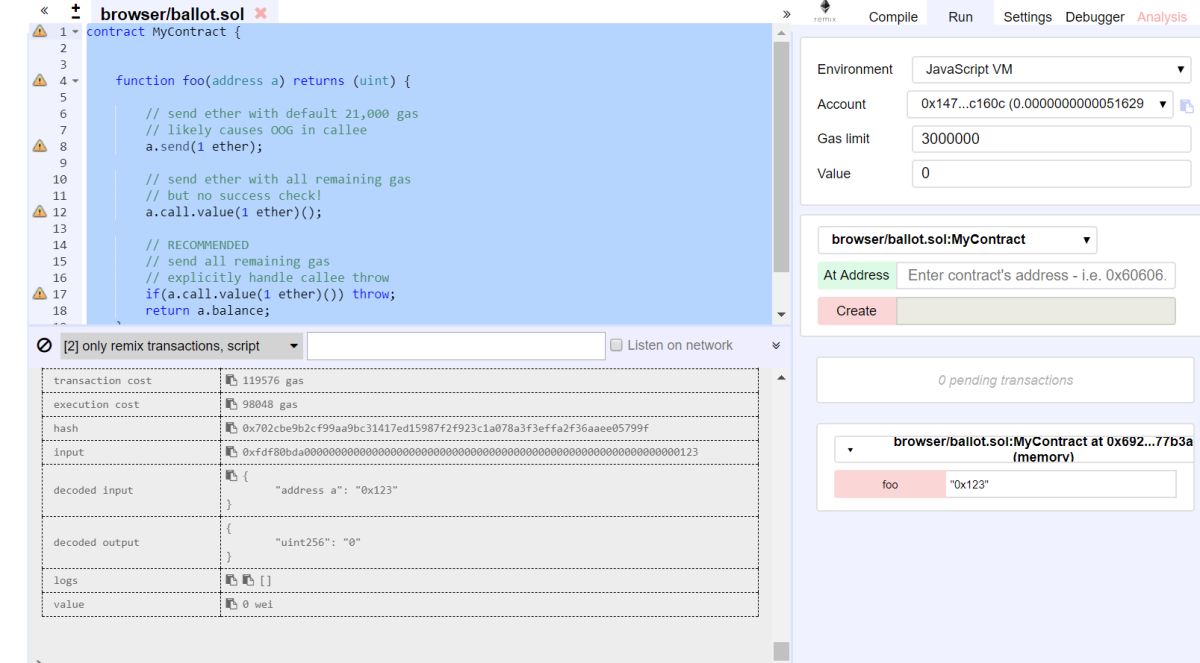Open the Environment dropdown showing JavaScript VM
1200x663 pixels.
click(1051, 70)
